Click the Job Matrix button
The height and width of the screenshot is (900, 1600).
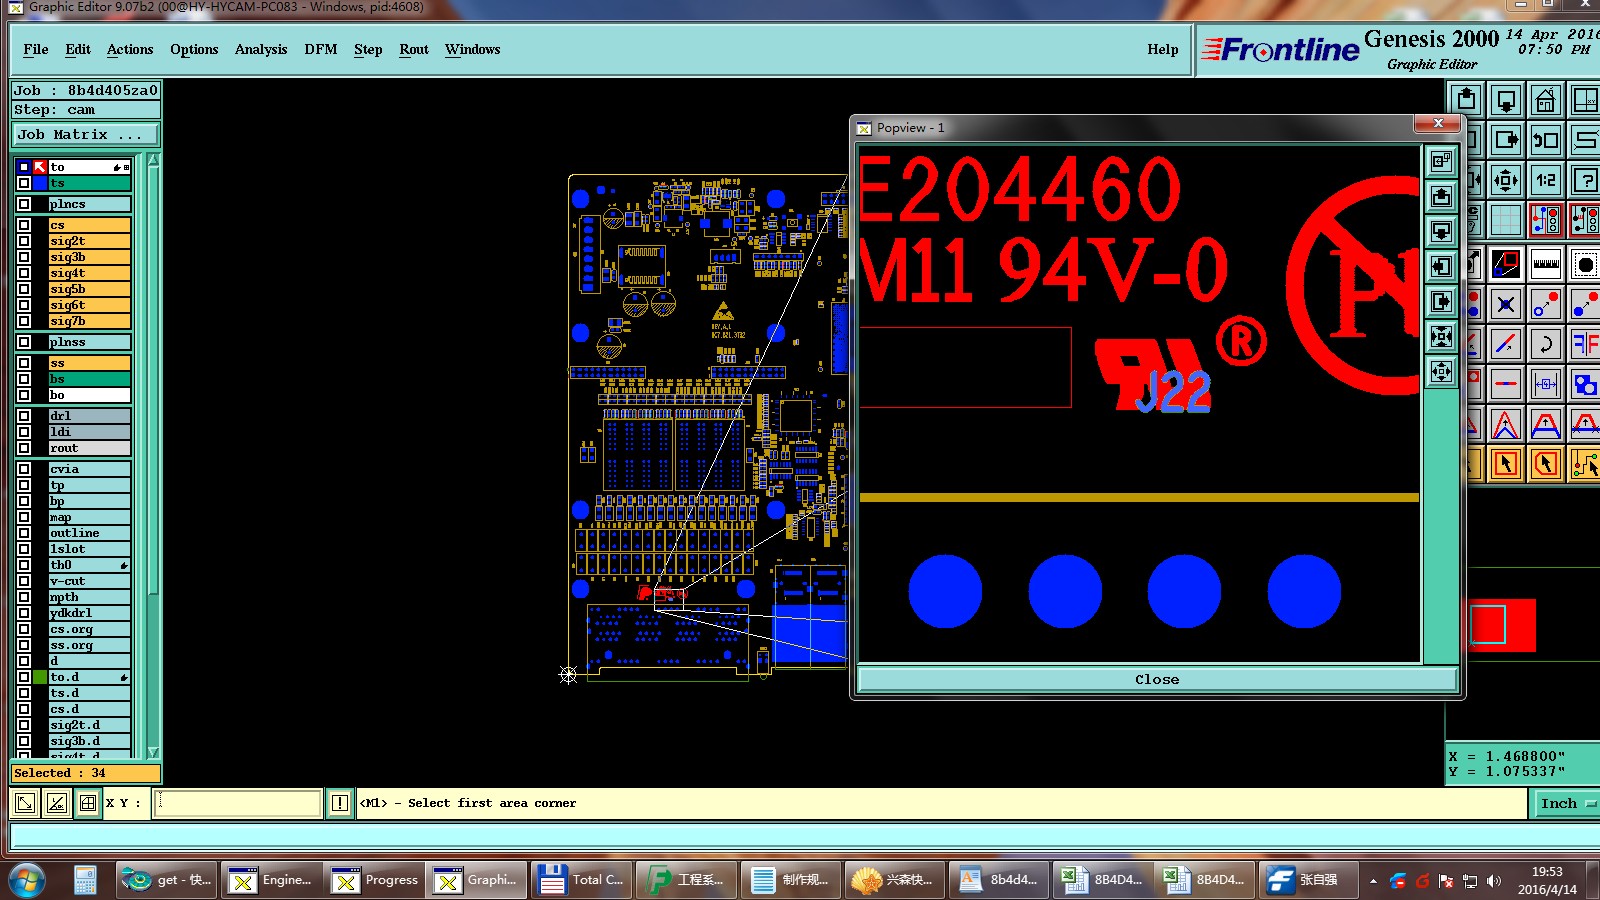[85, 134]
